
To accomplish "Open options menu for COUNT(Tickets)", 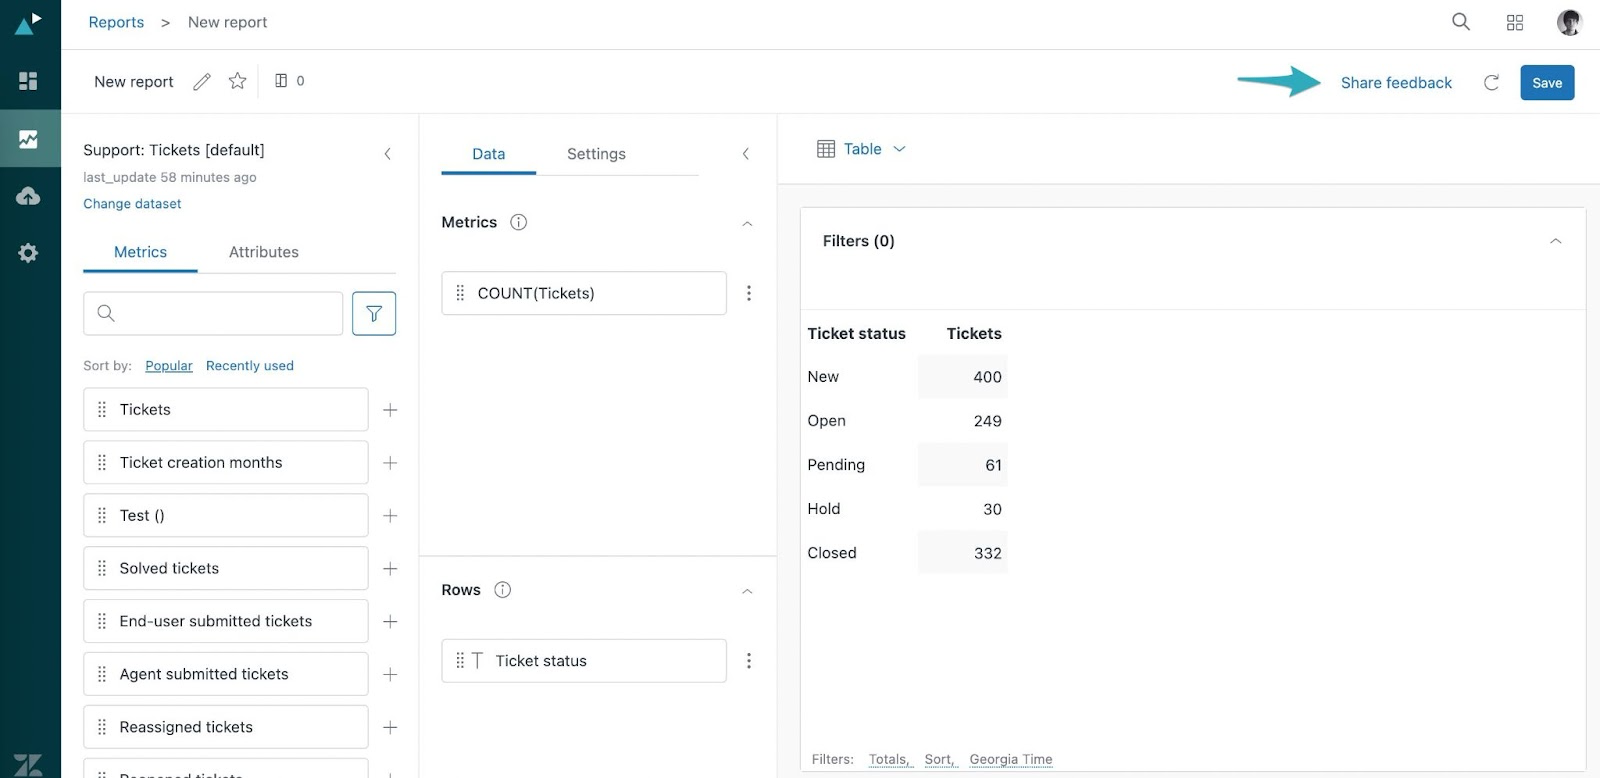I will click(748, 293).
